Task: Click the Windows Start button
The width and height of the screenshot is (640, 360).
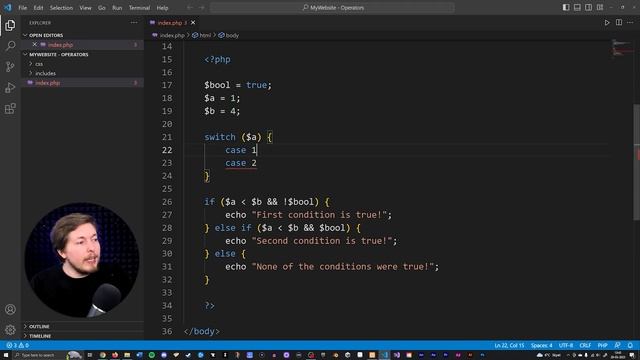Action: 6,355
